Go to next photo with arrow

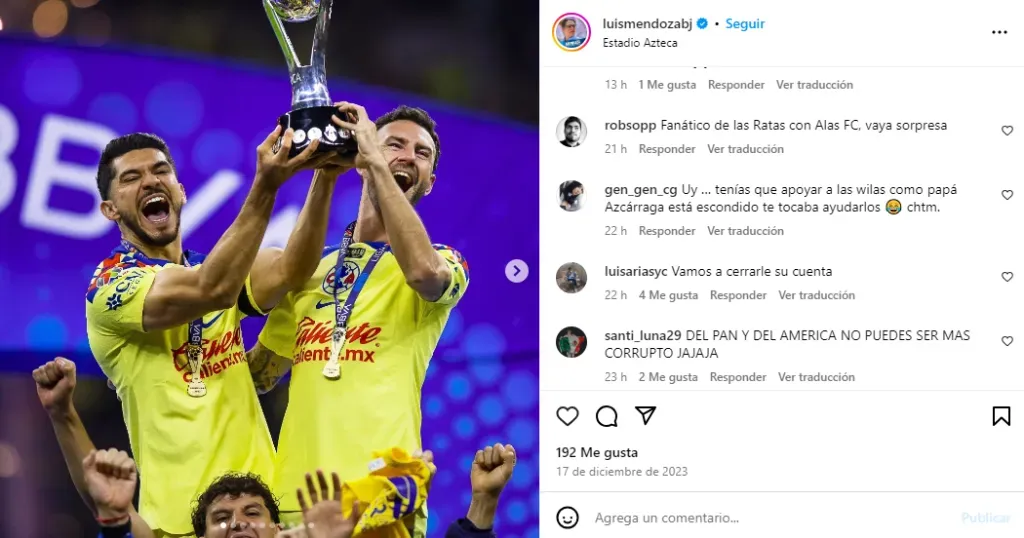tap(517, 270)
